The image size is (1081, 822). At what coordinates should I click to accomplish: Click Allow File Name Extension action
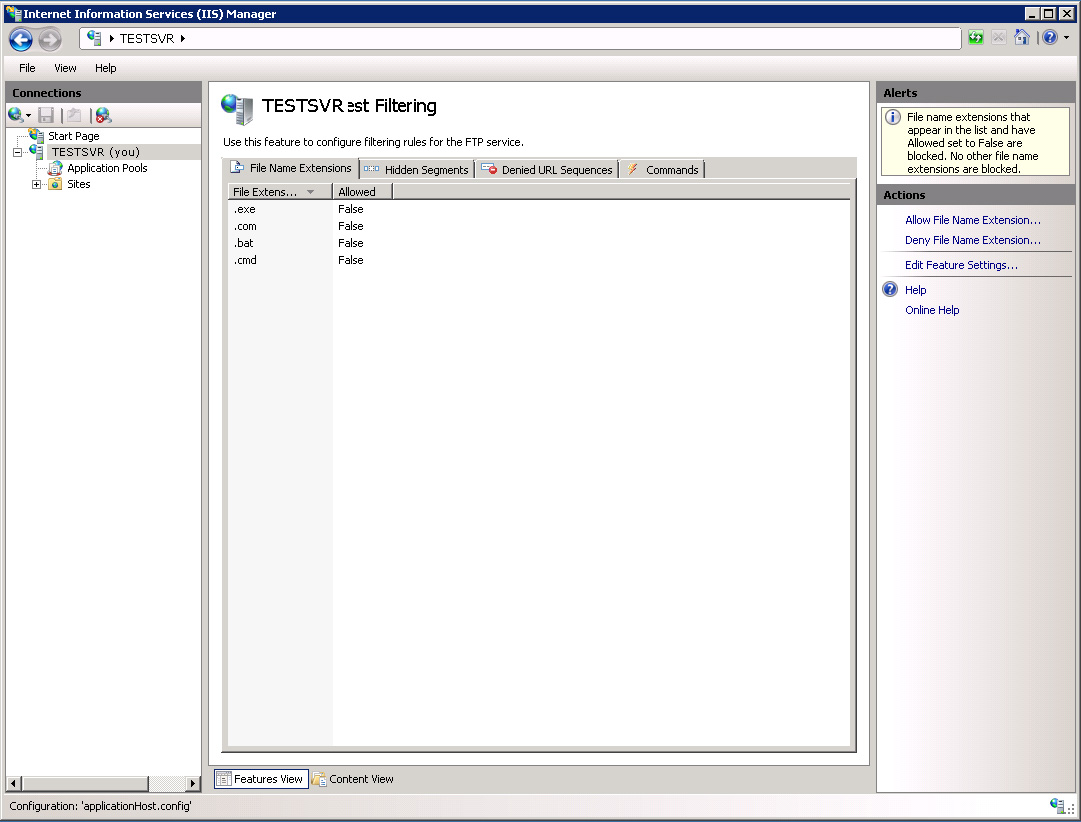972,220
